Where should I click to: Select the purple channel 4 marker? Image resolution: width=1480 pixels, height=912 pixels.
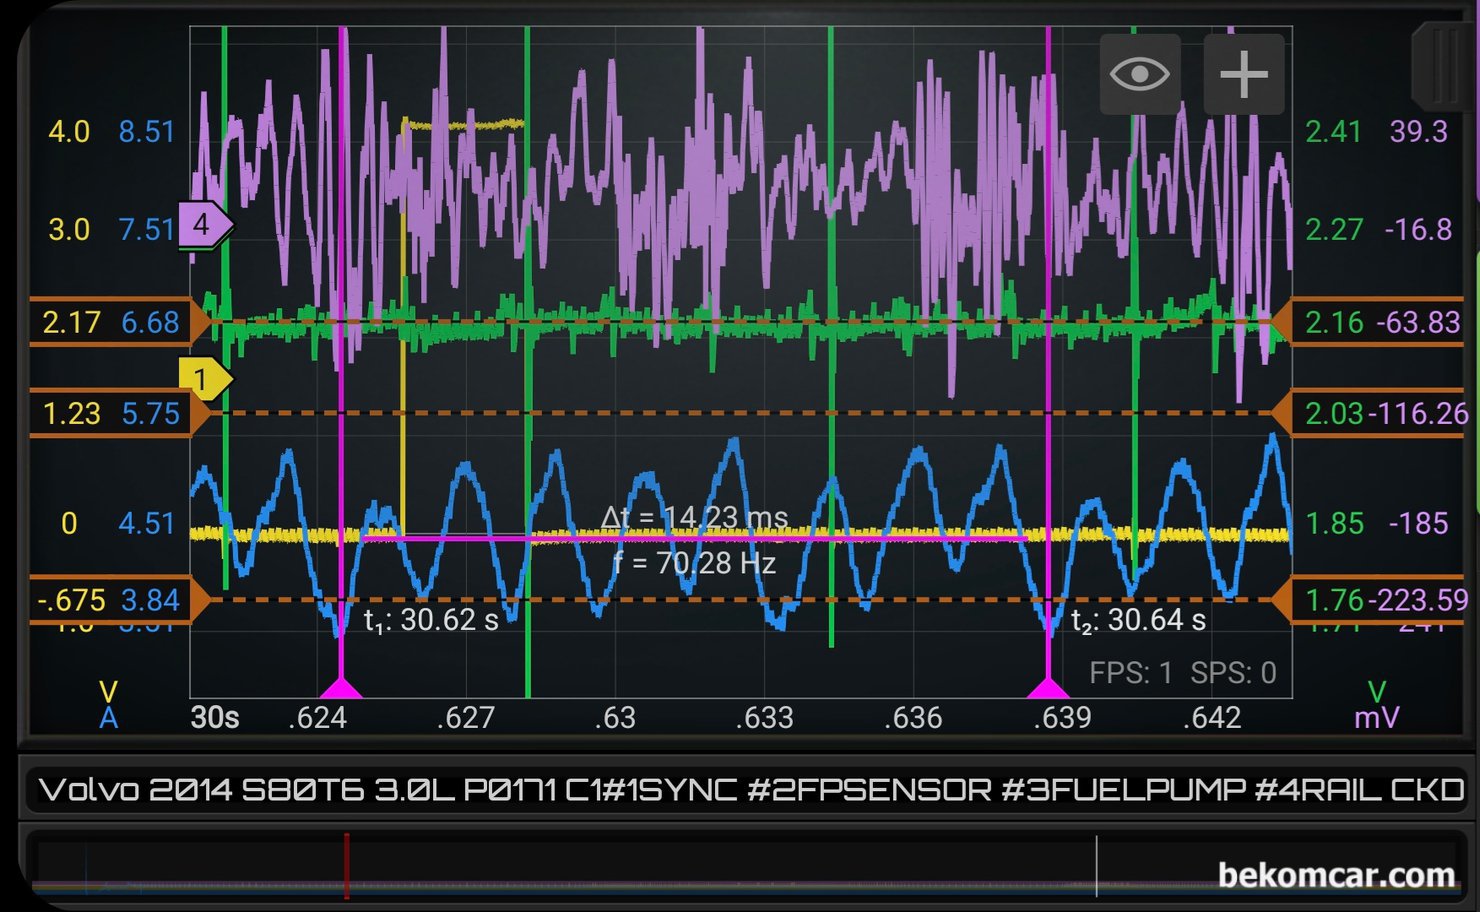[x=205, y=225]
